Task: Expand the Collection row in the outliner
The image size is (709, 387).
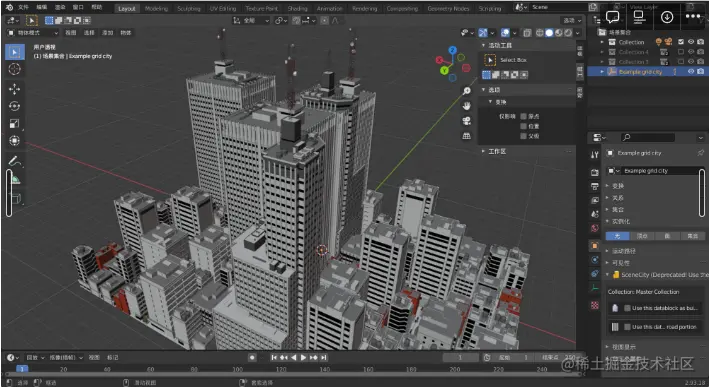Action: click(x=602, y=42)
